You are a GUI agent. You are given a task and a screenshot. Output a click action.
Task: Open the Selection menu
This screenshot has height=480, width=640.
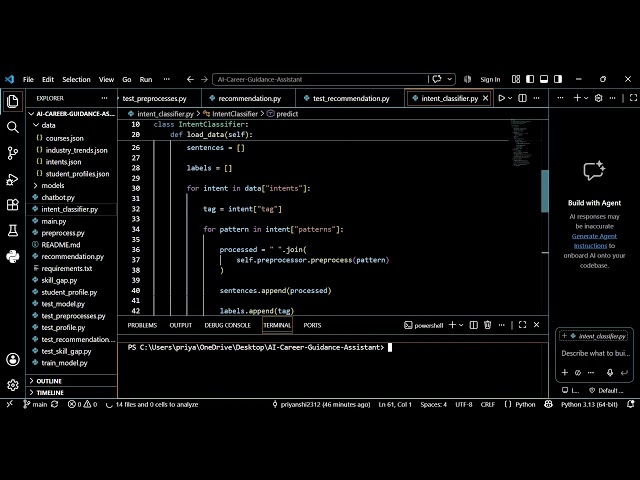click(76, 79)
